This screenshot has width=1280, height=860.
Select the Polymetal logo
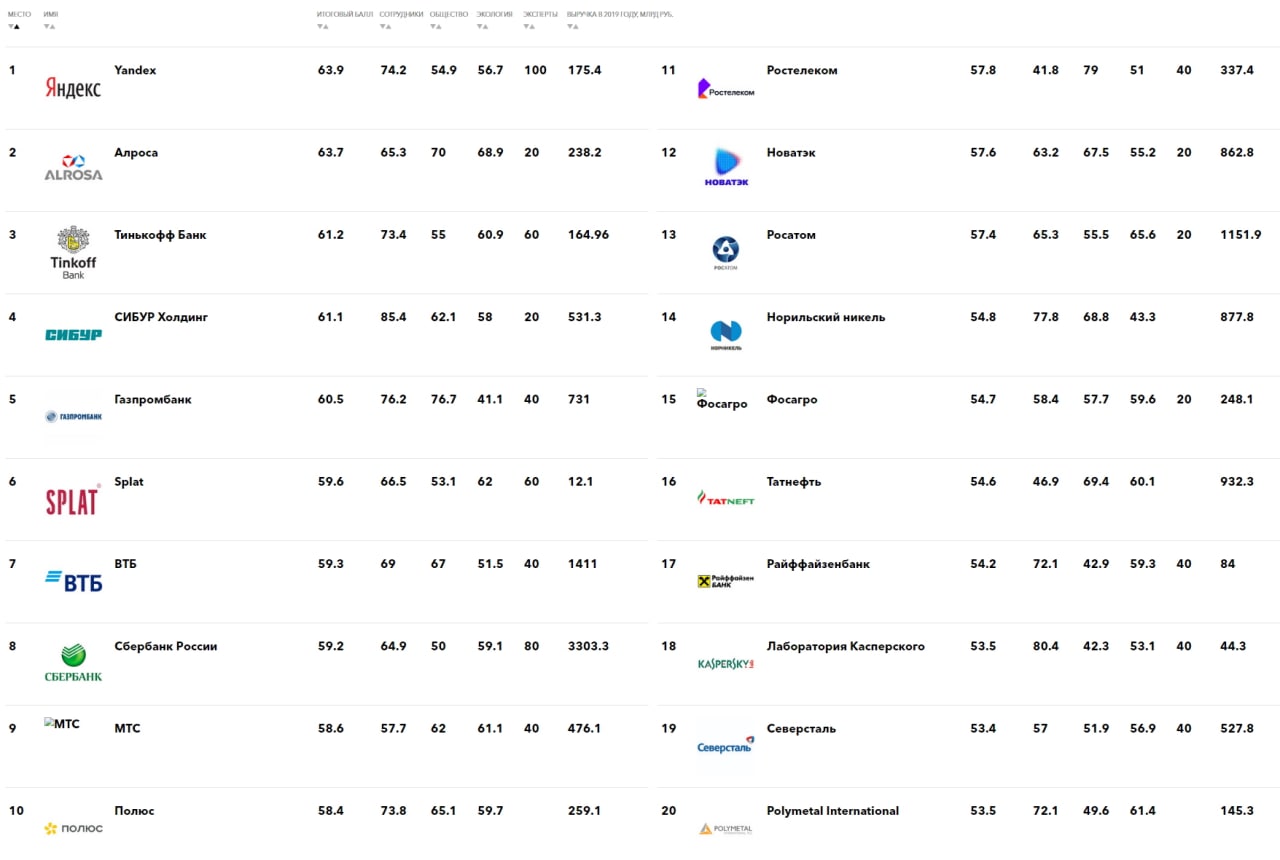(x=726, y=828)
